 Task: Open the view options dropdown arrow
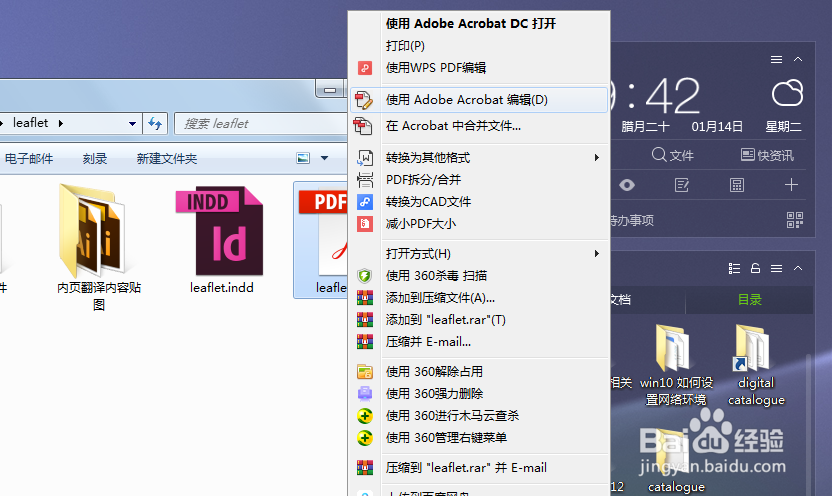tap(325, 158)
